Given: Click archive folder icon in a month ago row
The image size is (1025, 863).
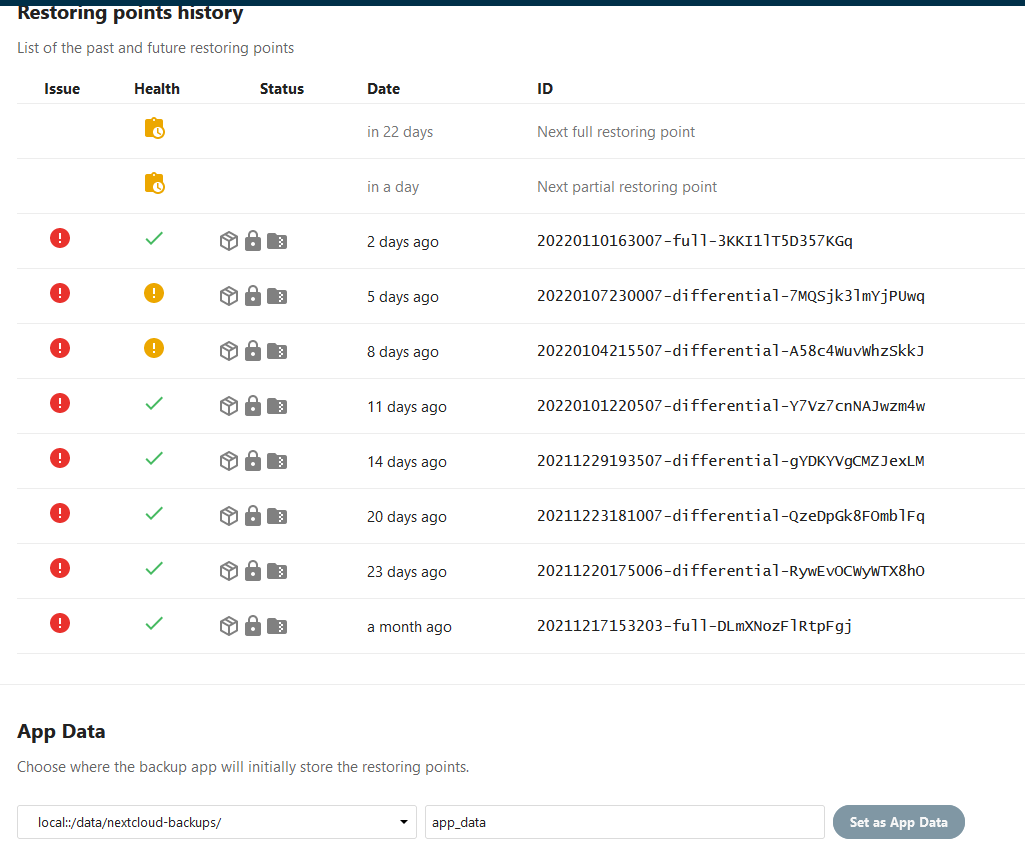Looking at the screenshot, I should coord(277,626).
